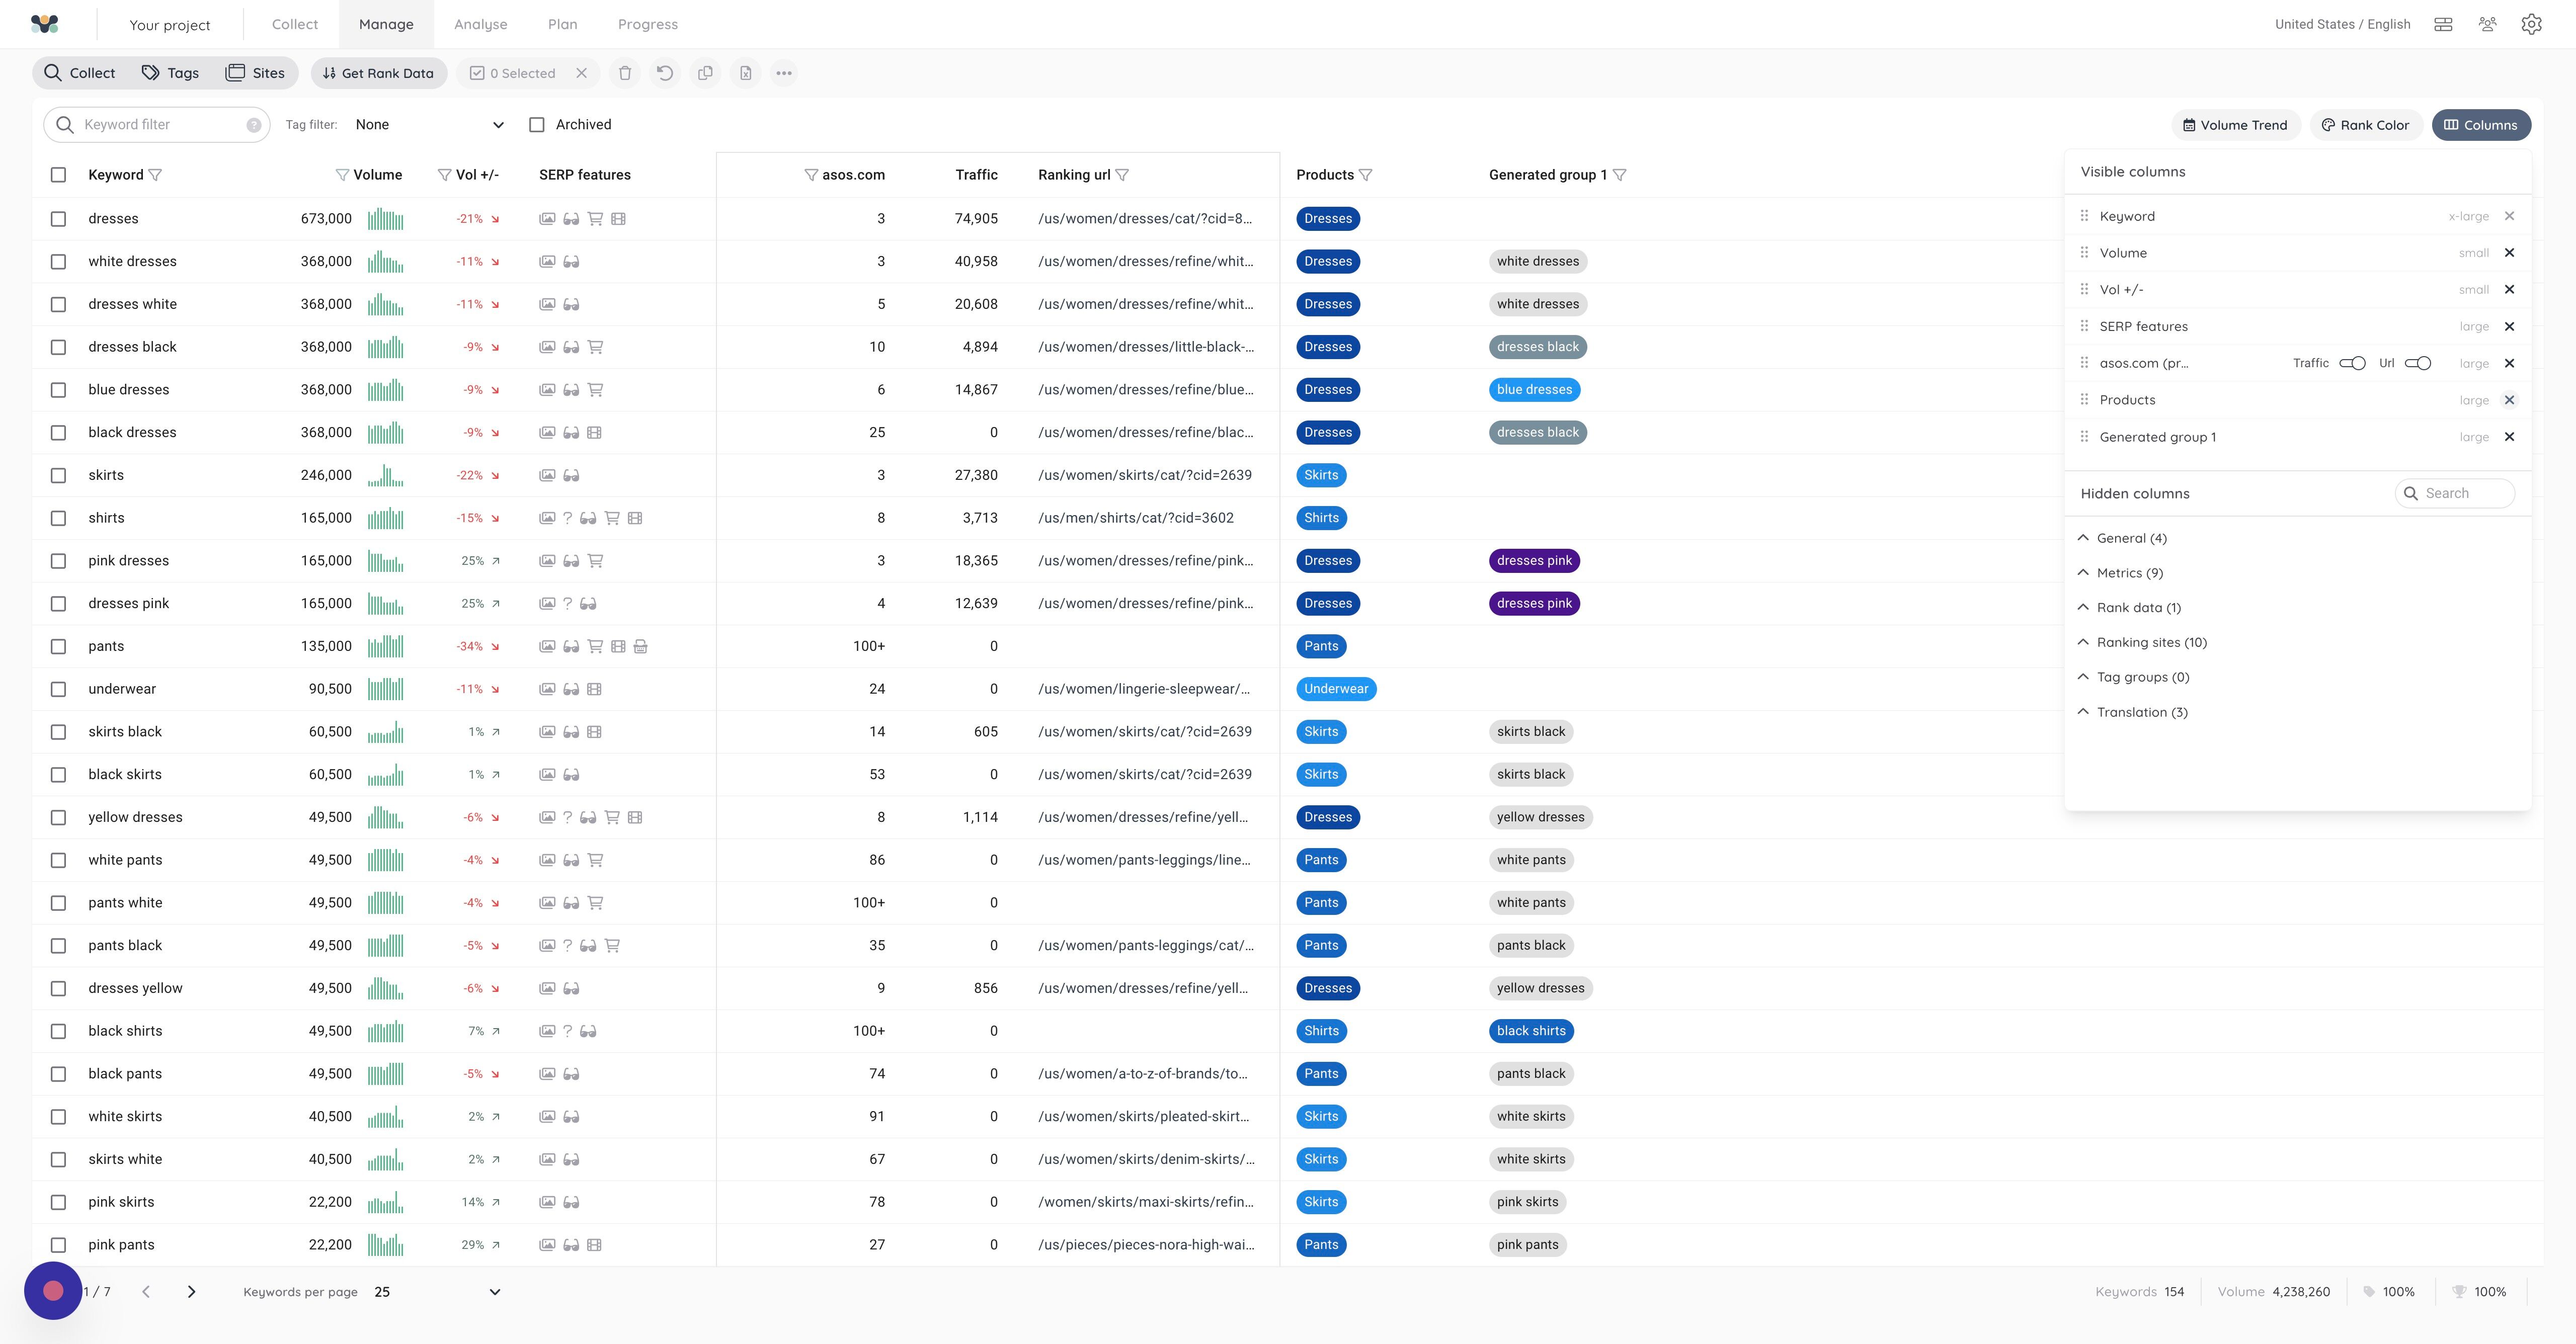Switch to the Analyse tab

(x=481, y=24)
